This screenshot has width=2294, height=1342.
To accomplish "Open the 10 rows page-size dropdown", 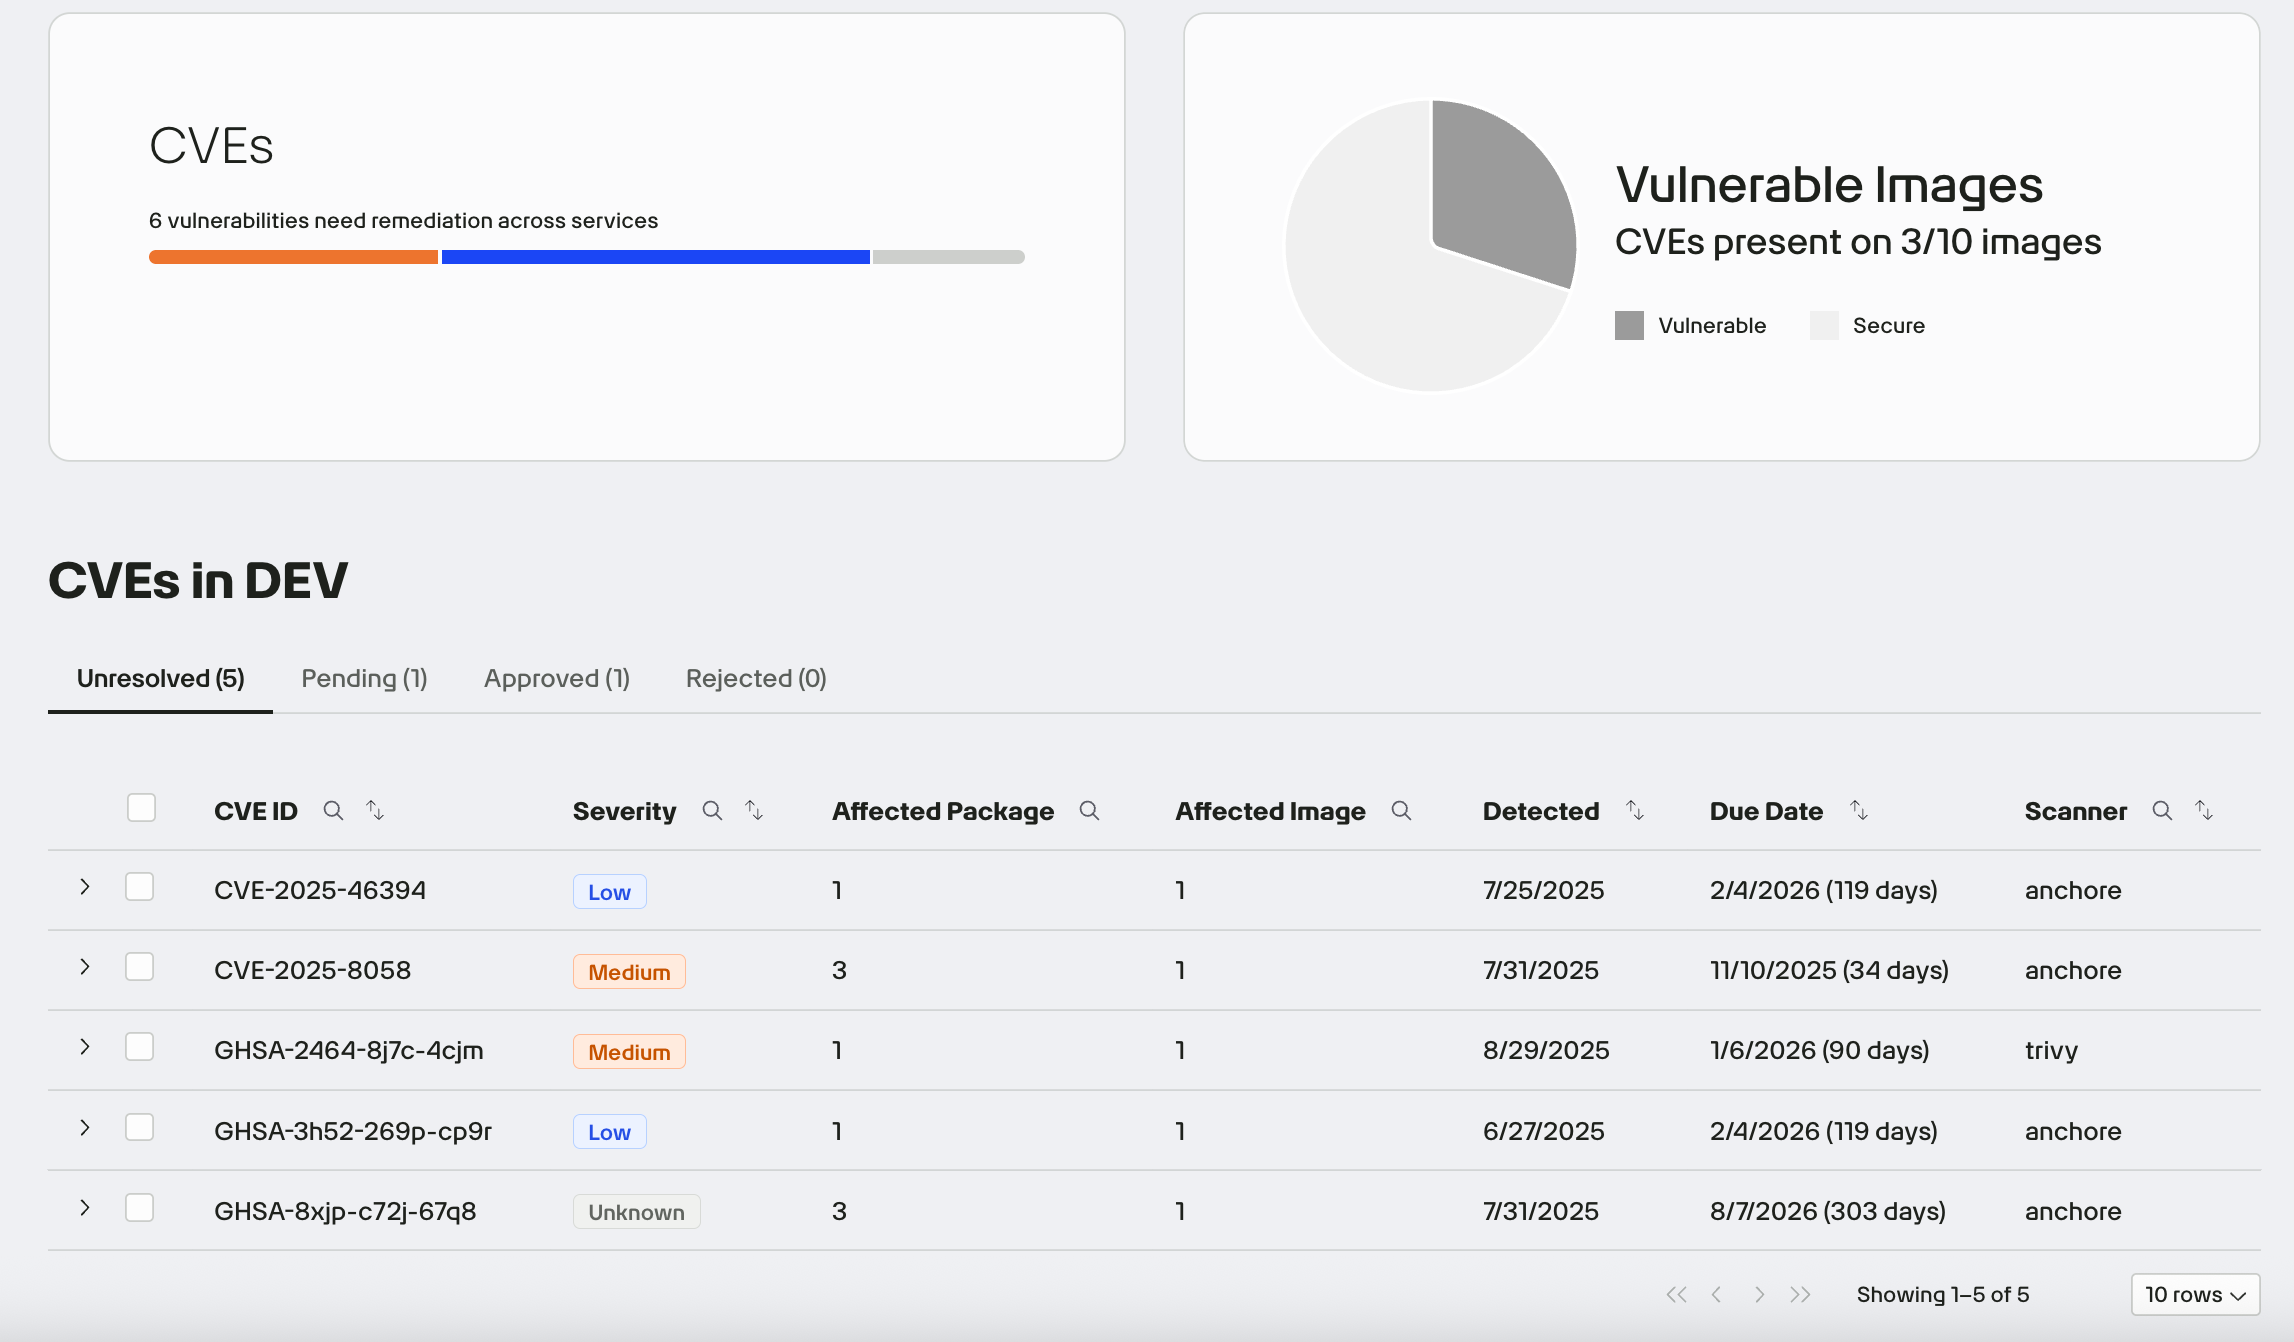I will point(2195,1295).
